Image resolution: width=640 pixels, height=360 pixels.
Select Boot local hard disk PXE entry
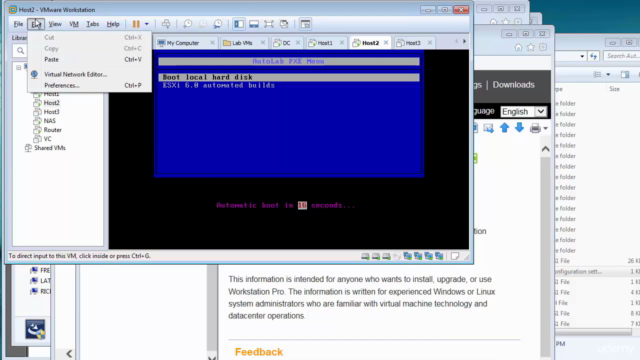pyautogui.click(x=289, y=77)
